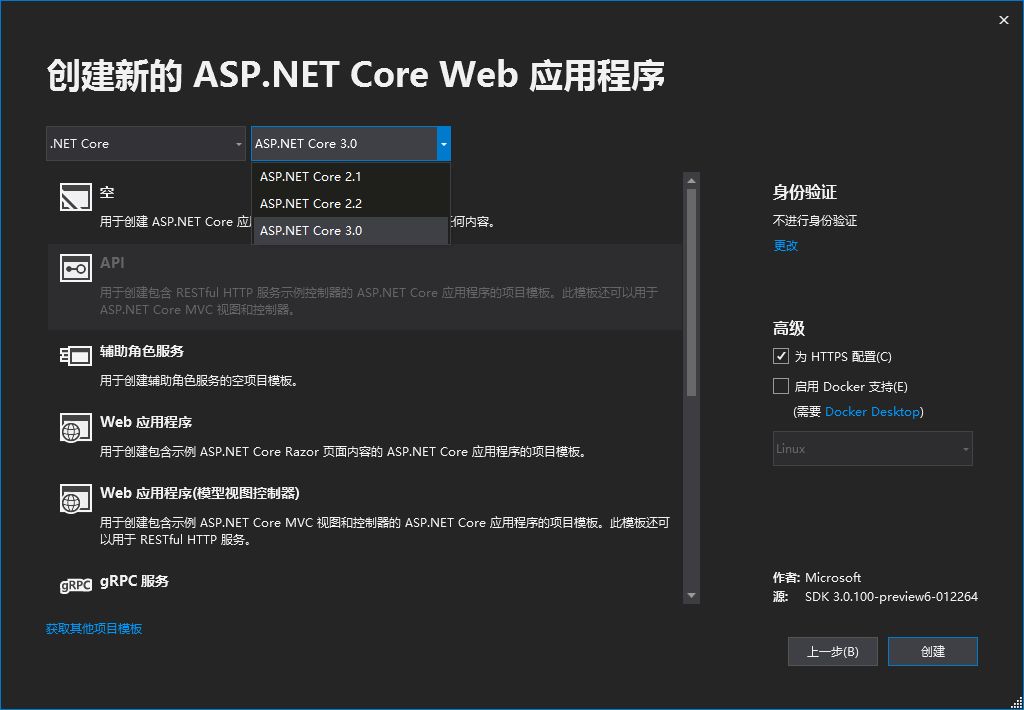Click the Web 应用程序 template globe icon

[x=75, y=426]
